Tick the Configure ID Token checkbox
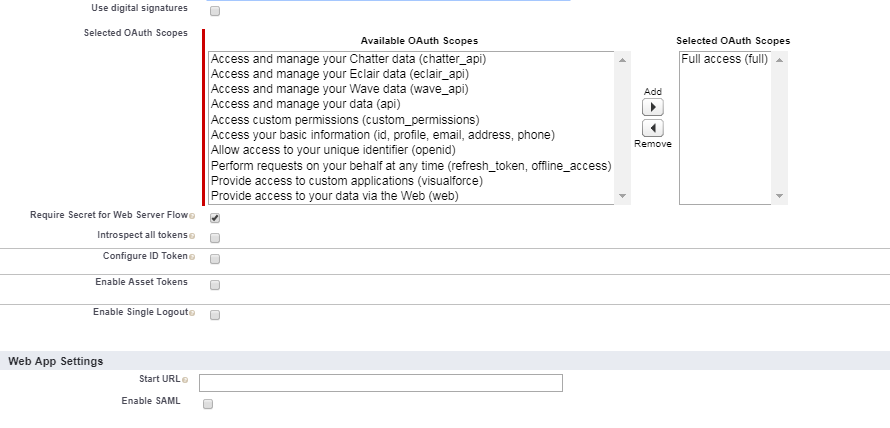The width and height of the screenshot is (890, 428). pyautogui.click(x=215, y=258)
